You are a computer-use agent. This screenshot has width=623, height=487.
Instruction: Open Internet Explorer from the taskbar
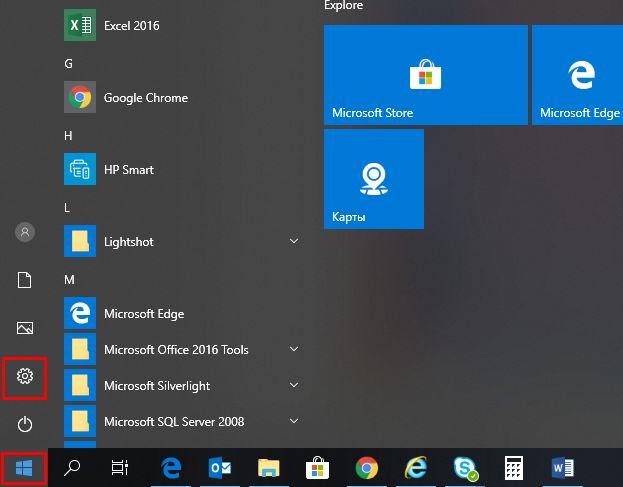tap(416, 468)
